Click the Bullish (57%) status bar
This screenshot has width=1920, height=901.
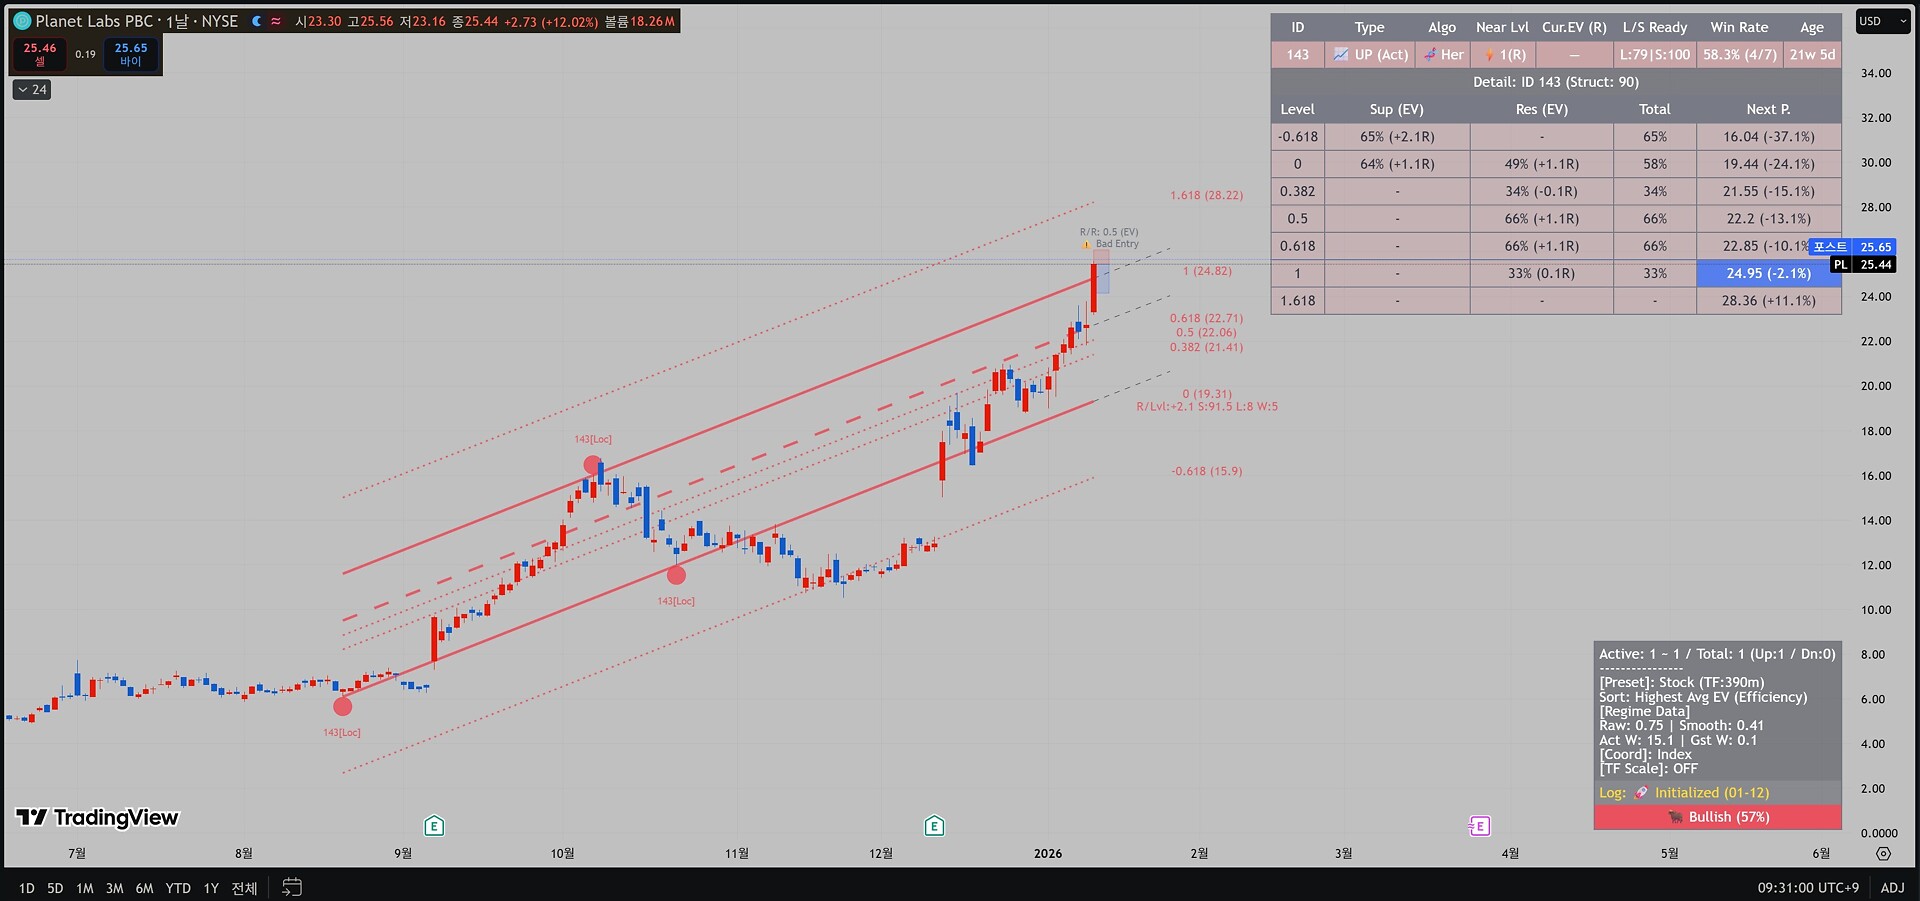pos(1717,817)
